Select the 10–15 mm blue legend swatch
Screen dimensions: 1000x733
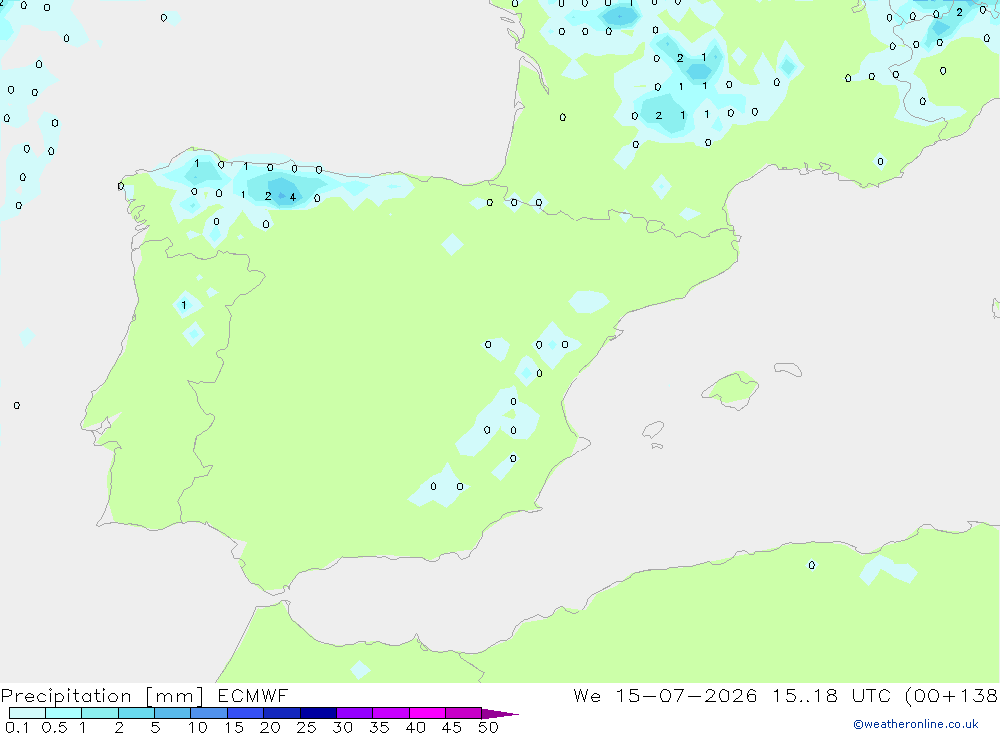tap(209, 713)
